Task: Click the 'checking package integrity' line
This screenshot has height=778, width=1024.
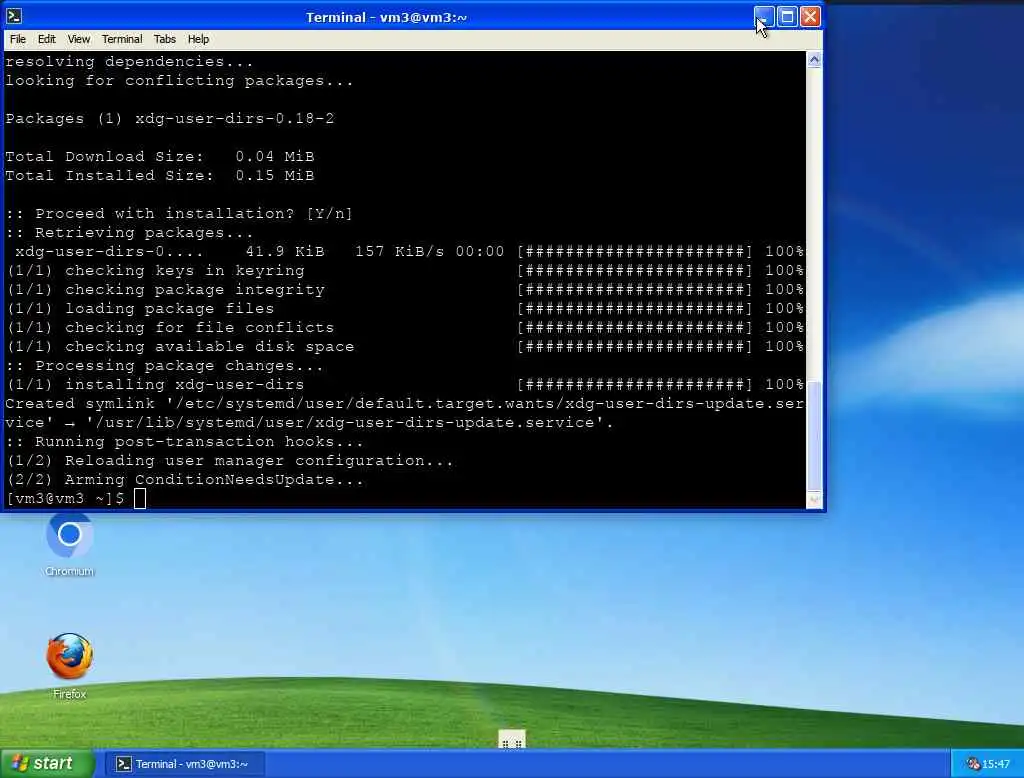Action: click(x=405, y=289)
